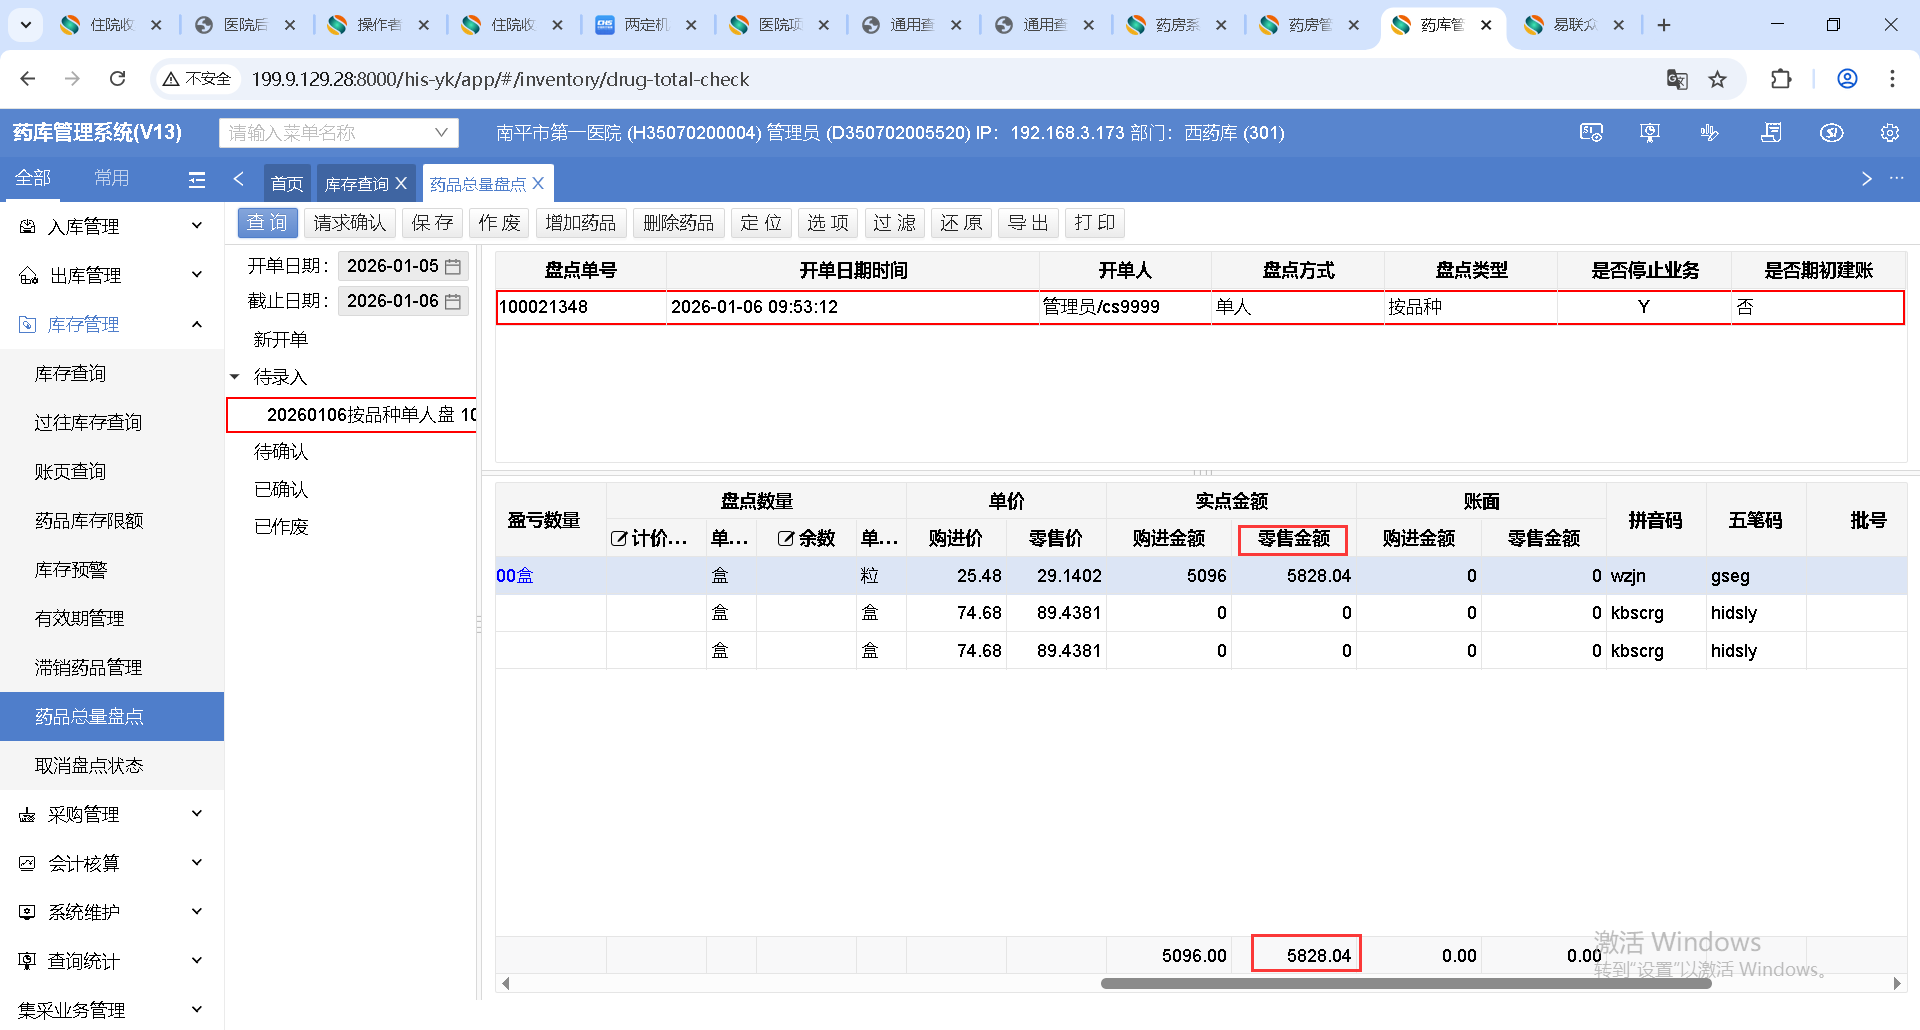Open the calendar for 开单日期
1920x1030 pixels.
[453, 267]
